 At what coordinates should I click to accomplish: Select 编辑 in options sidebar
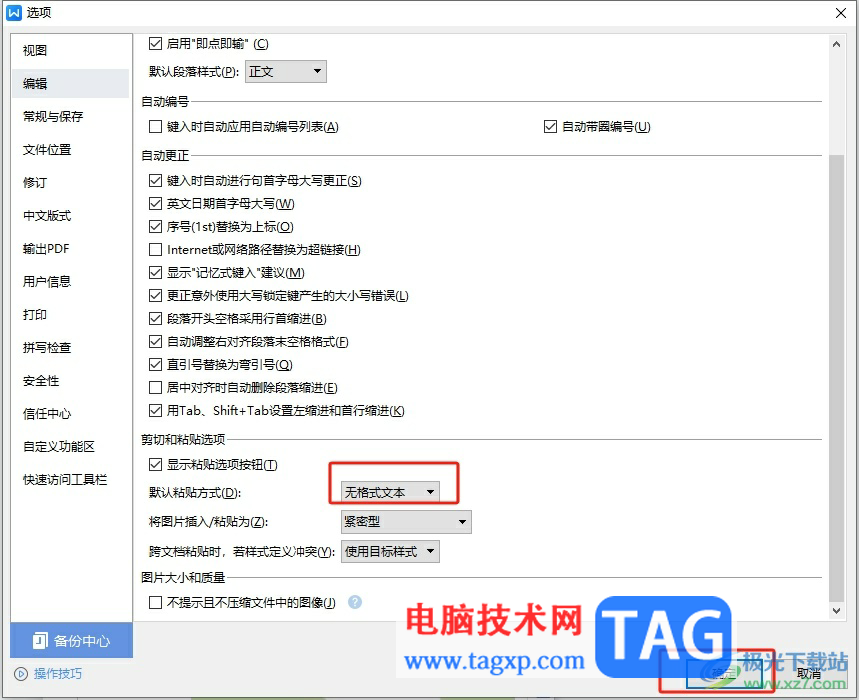[71, 83]
